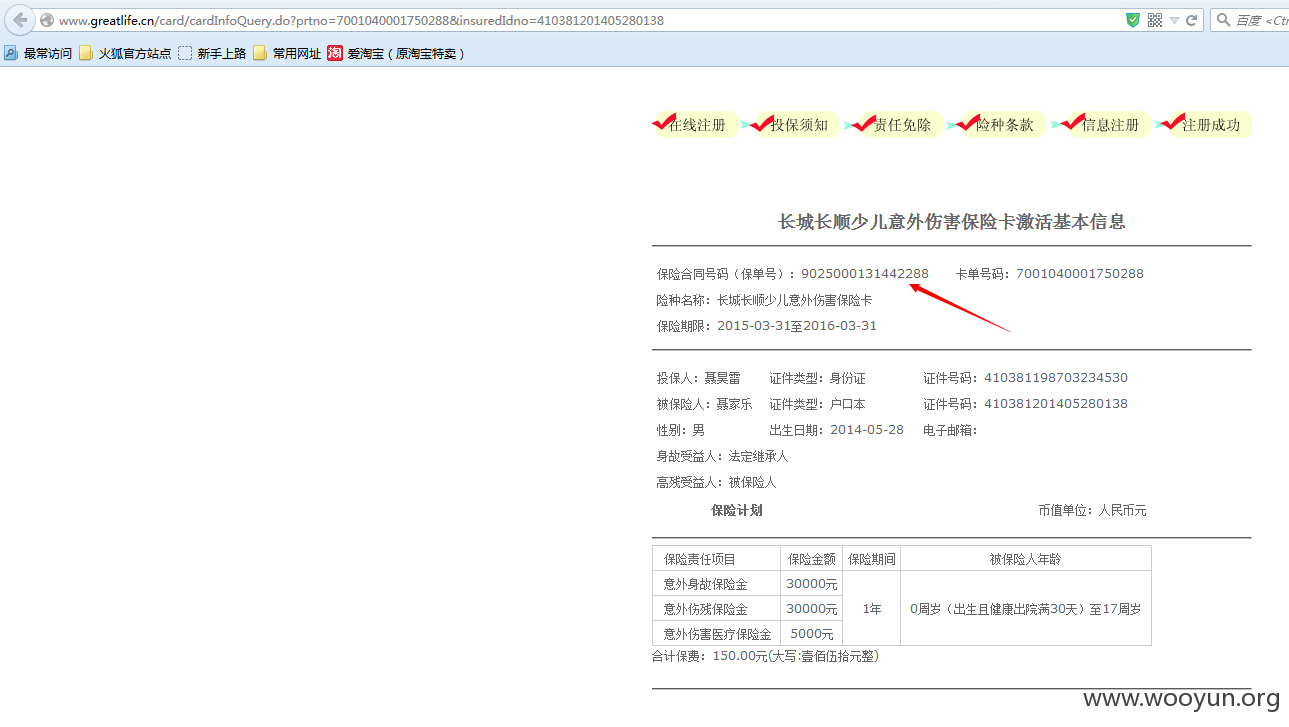Click ID number 410381198703234530
The width and height of the screenshot is (1289, 727).
click(x=1056, y=378)
